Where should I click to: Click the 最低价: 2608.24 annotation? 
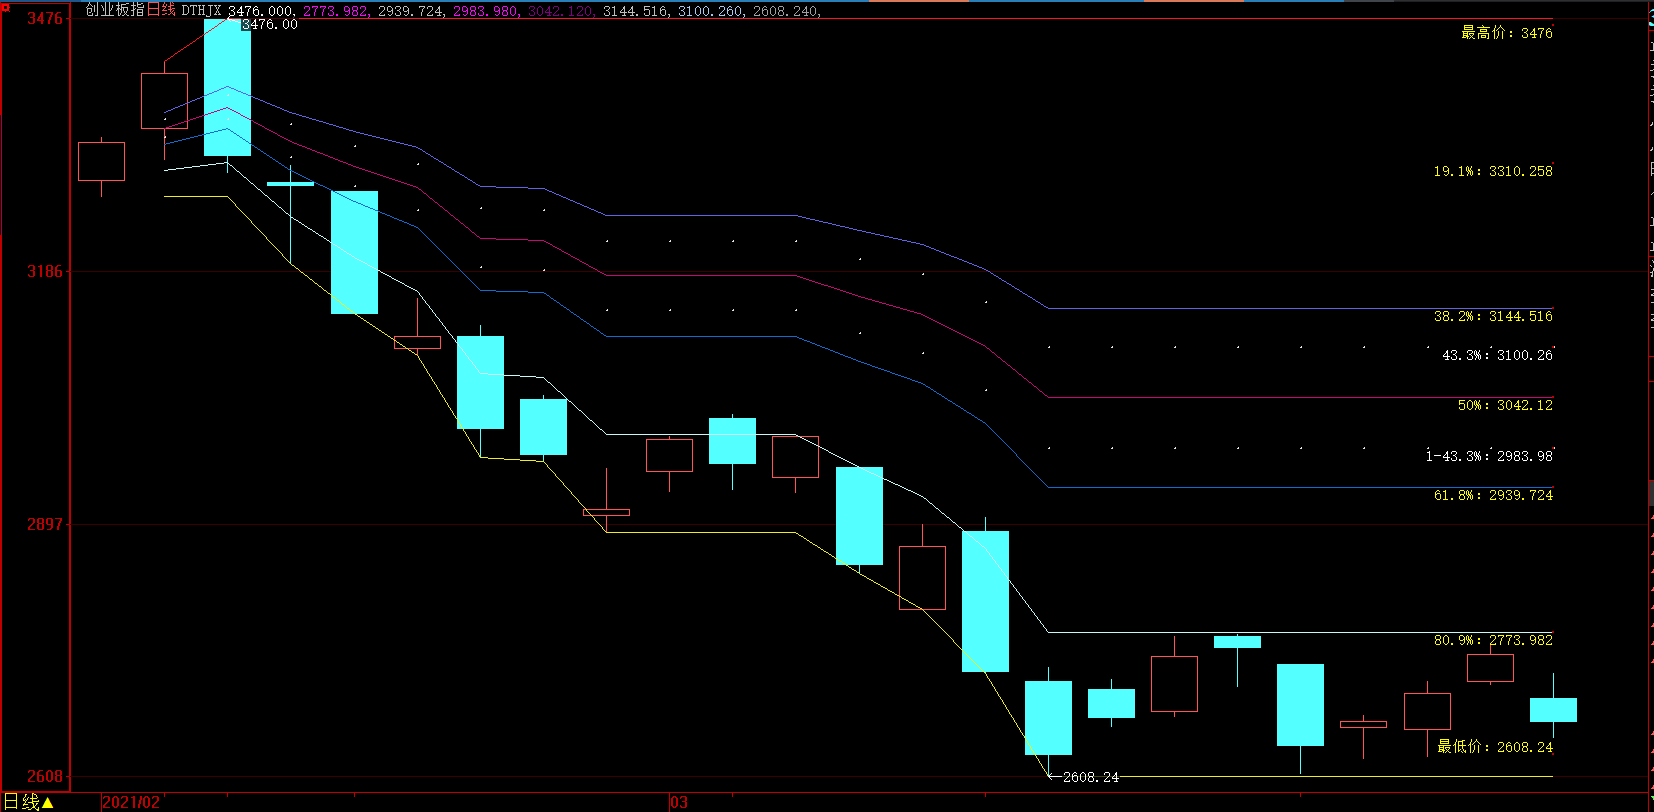(x=1495, y=747)
